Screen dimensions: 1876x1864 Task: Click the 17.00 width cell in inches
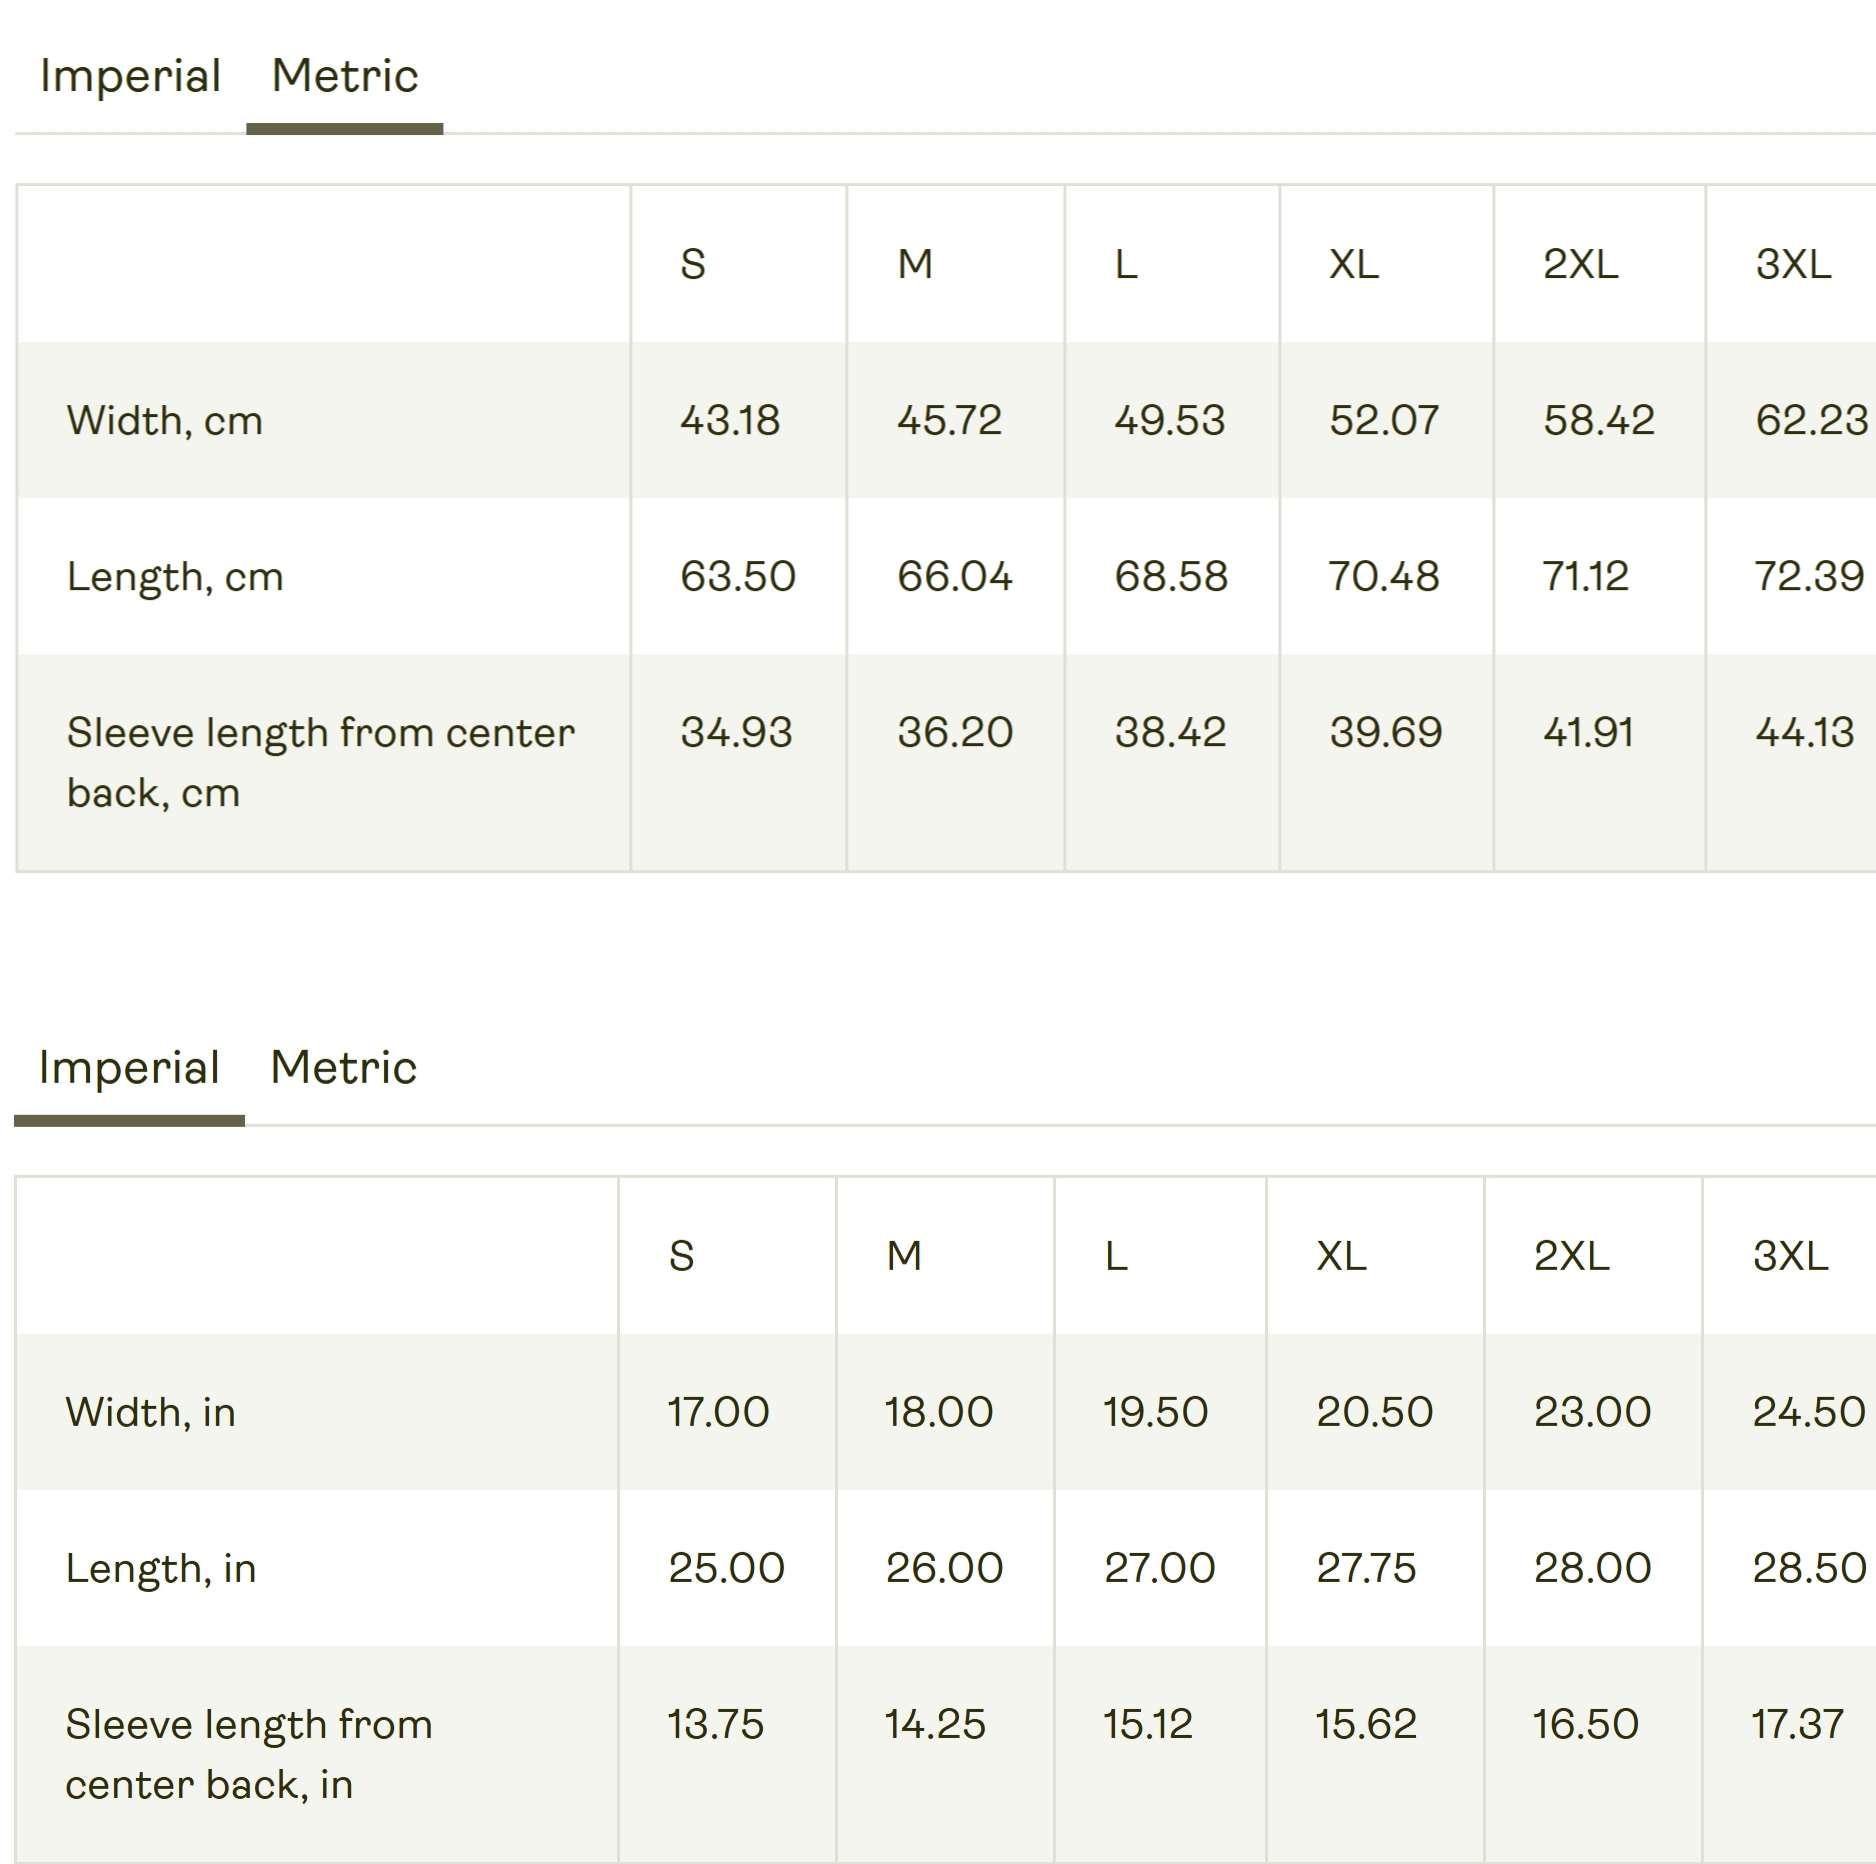click(x=718, y=1413)
